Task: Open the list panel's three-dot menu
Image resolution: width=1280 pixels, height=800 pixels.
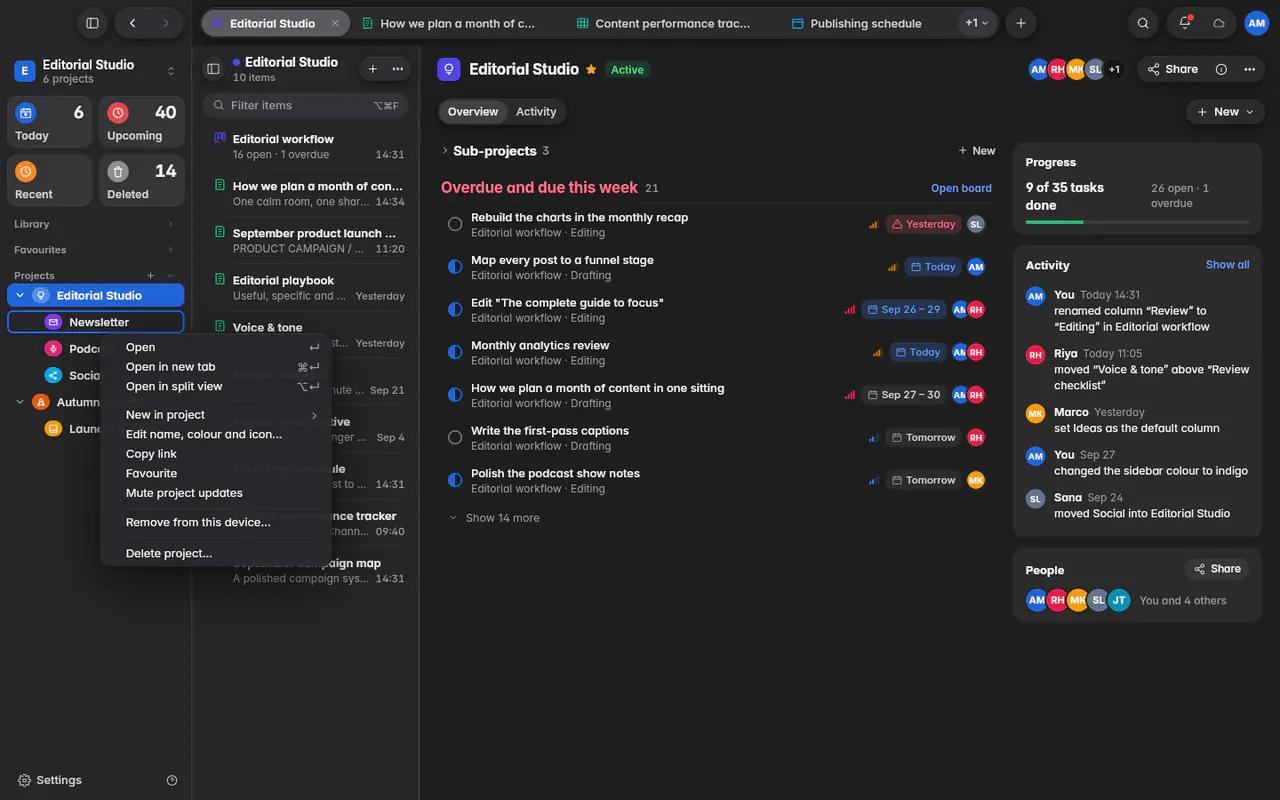Action: 398,69
